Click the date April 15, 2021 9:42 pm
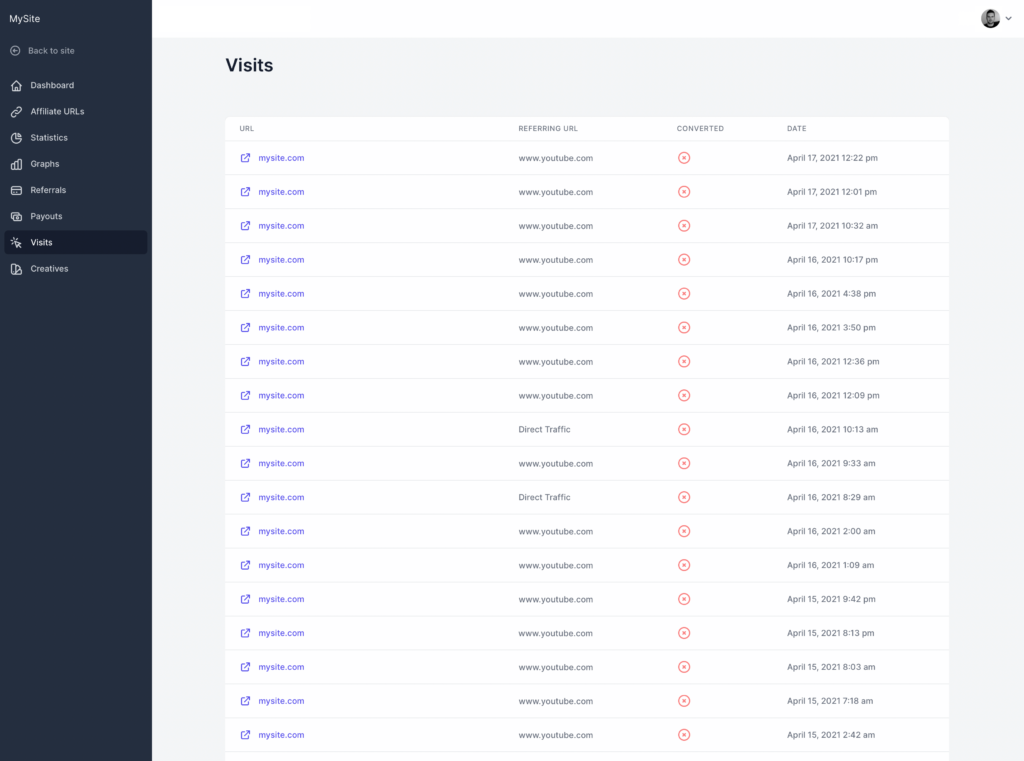Viewport: 1024px width, 761px height. pos(831,599)
